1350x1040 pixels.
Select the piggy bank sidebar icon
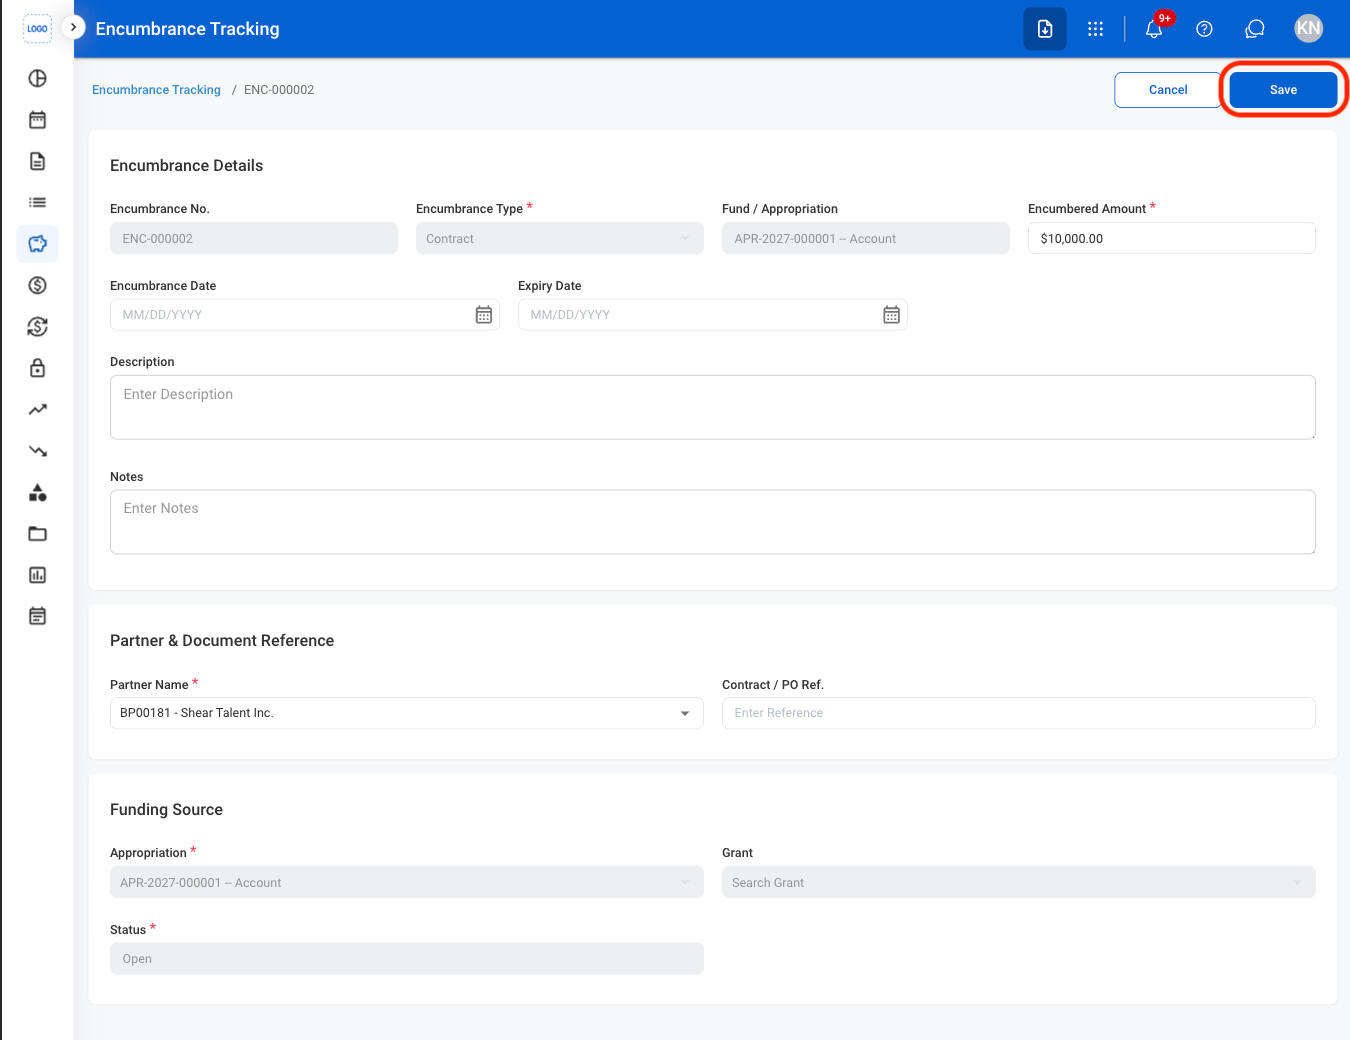(x=37, y=244)
